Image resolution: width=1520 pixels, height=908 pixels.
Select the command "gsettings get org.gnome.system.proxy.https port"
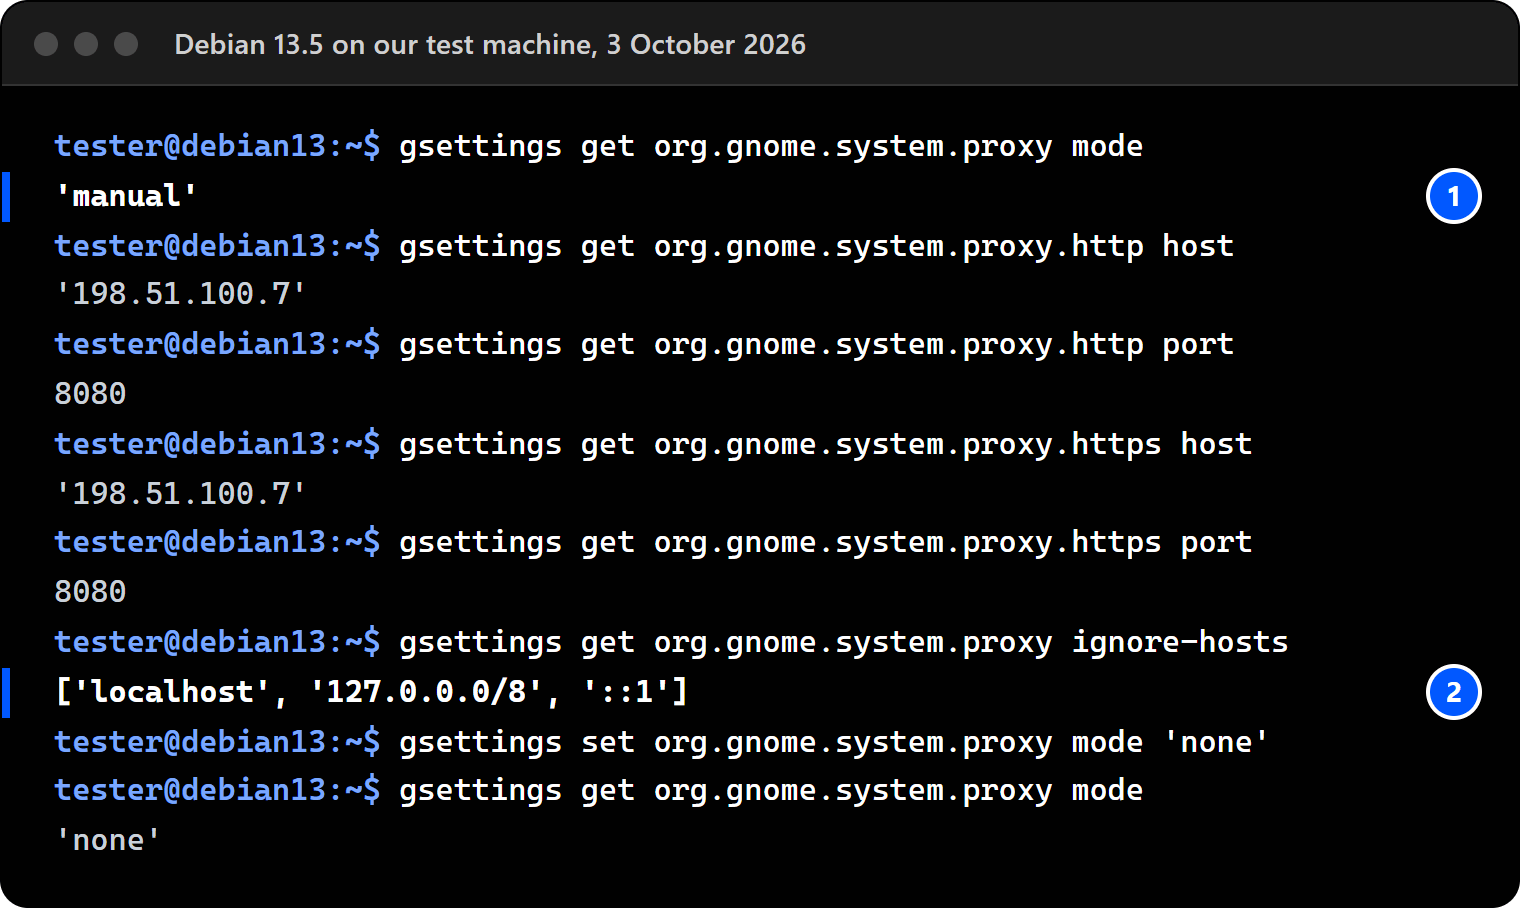pos(825,543)
